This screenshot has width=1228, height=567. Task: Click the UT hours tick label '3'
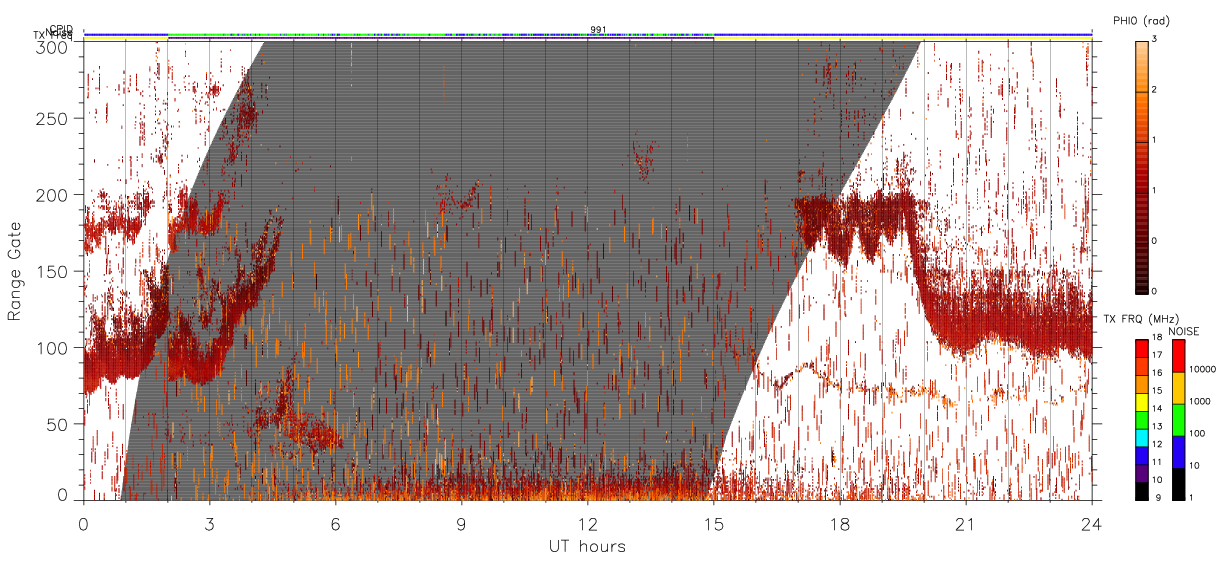click(x=210, y=523)
